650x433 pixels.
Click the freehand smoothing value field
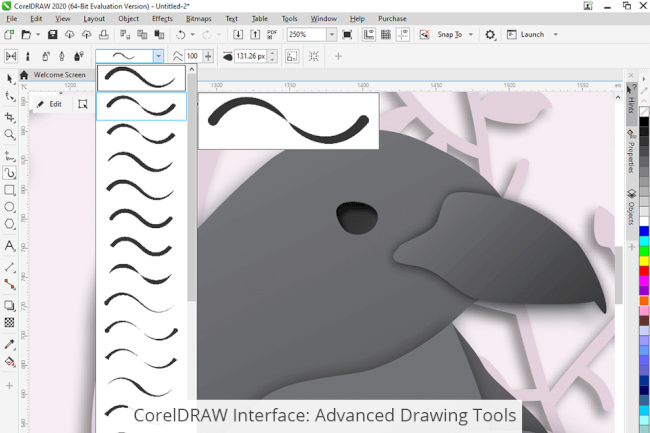coord(193,56)
